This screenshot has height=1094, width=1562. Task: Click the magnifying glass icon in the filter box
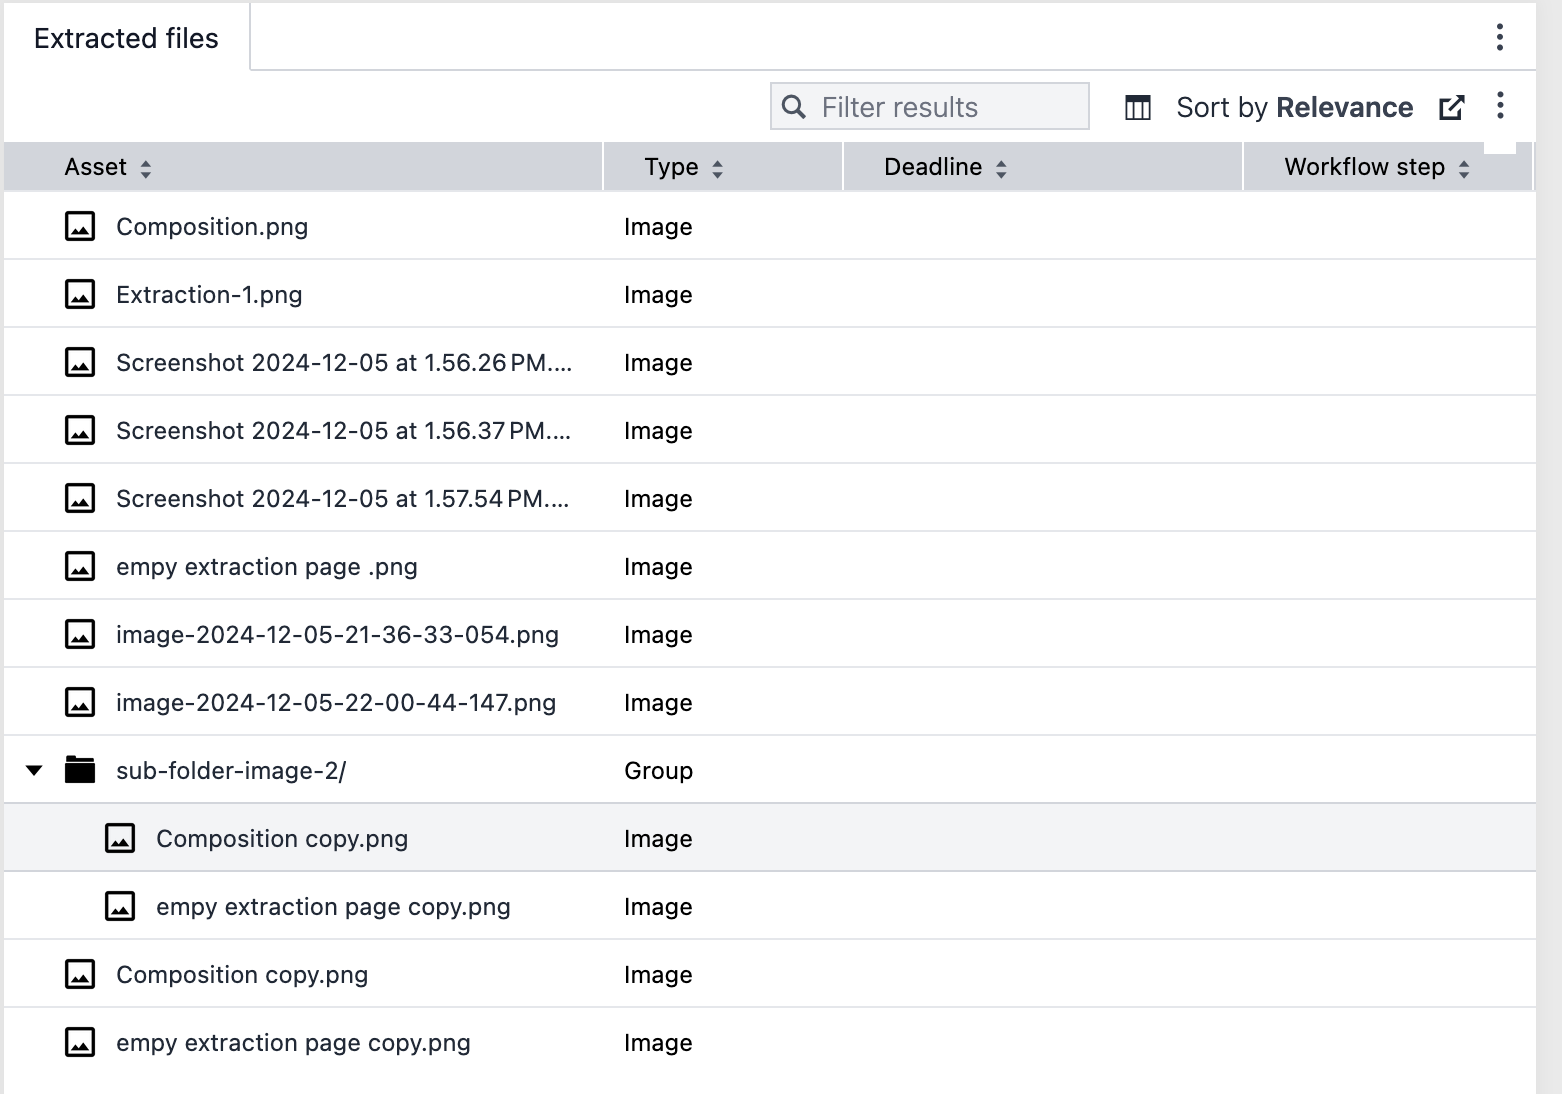pos(795,106)
